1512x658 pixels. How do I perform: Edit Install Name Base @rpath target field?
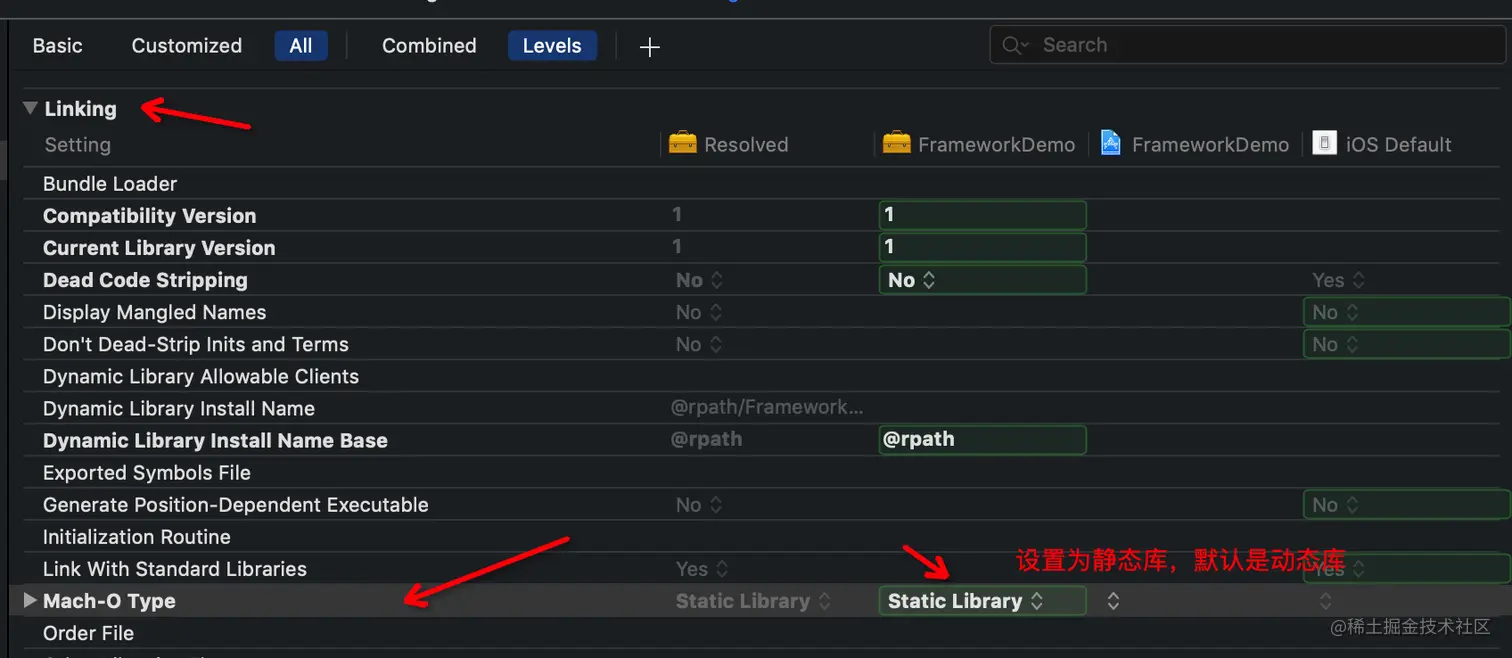982,440
